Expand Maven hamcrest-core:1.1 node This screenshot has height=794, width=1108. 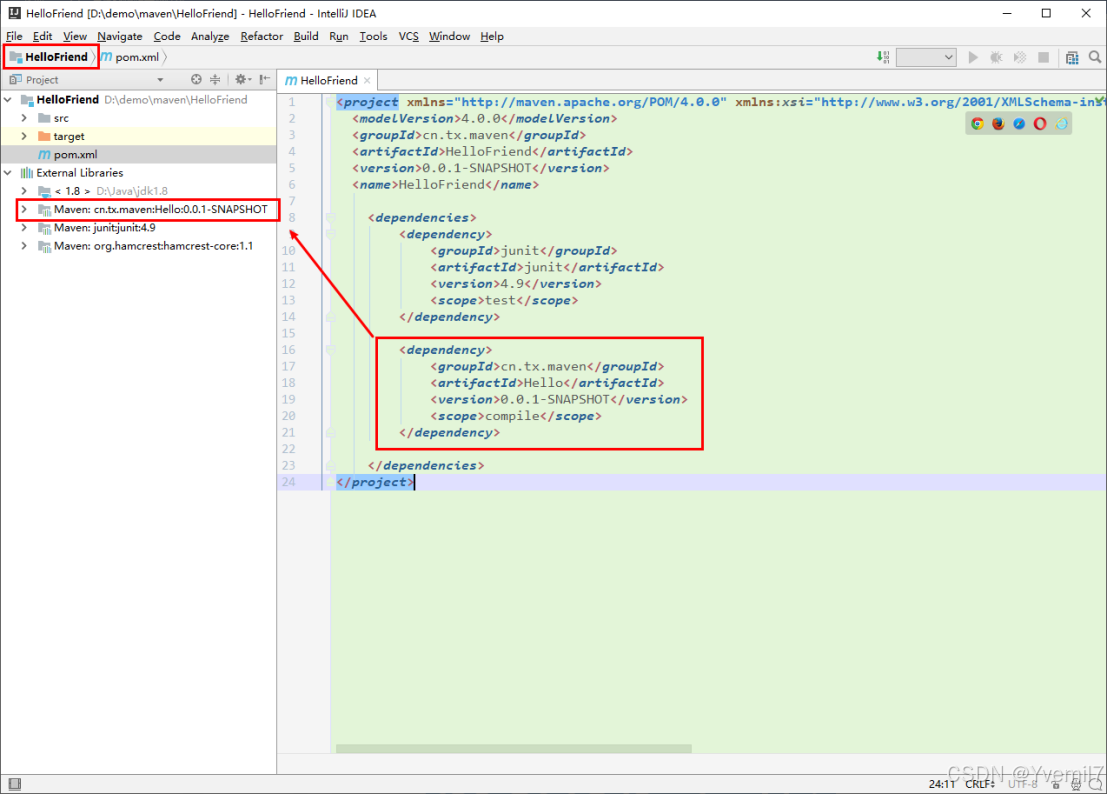[24, 246]
